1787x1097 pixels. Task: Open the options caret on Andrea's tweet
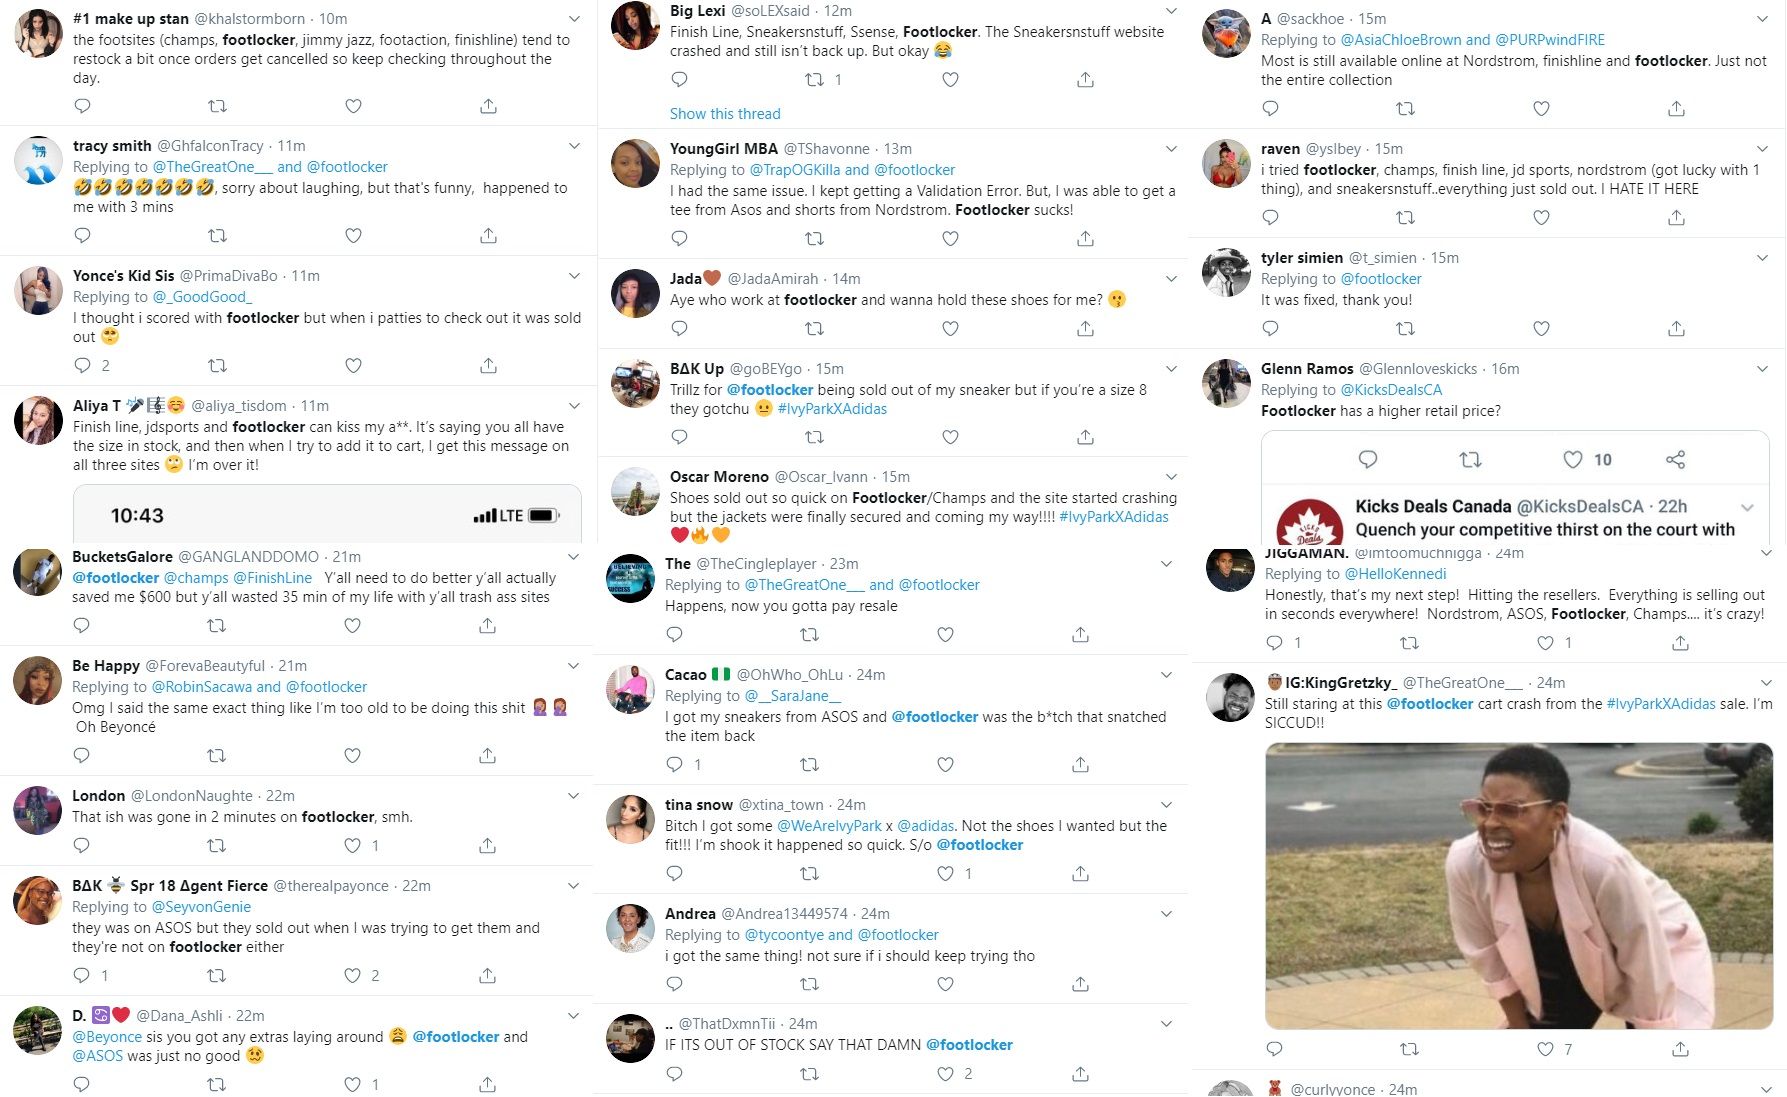(x=1166, y=914)
